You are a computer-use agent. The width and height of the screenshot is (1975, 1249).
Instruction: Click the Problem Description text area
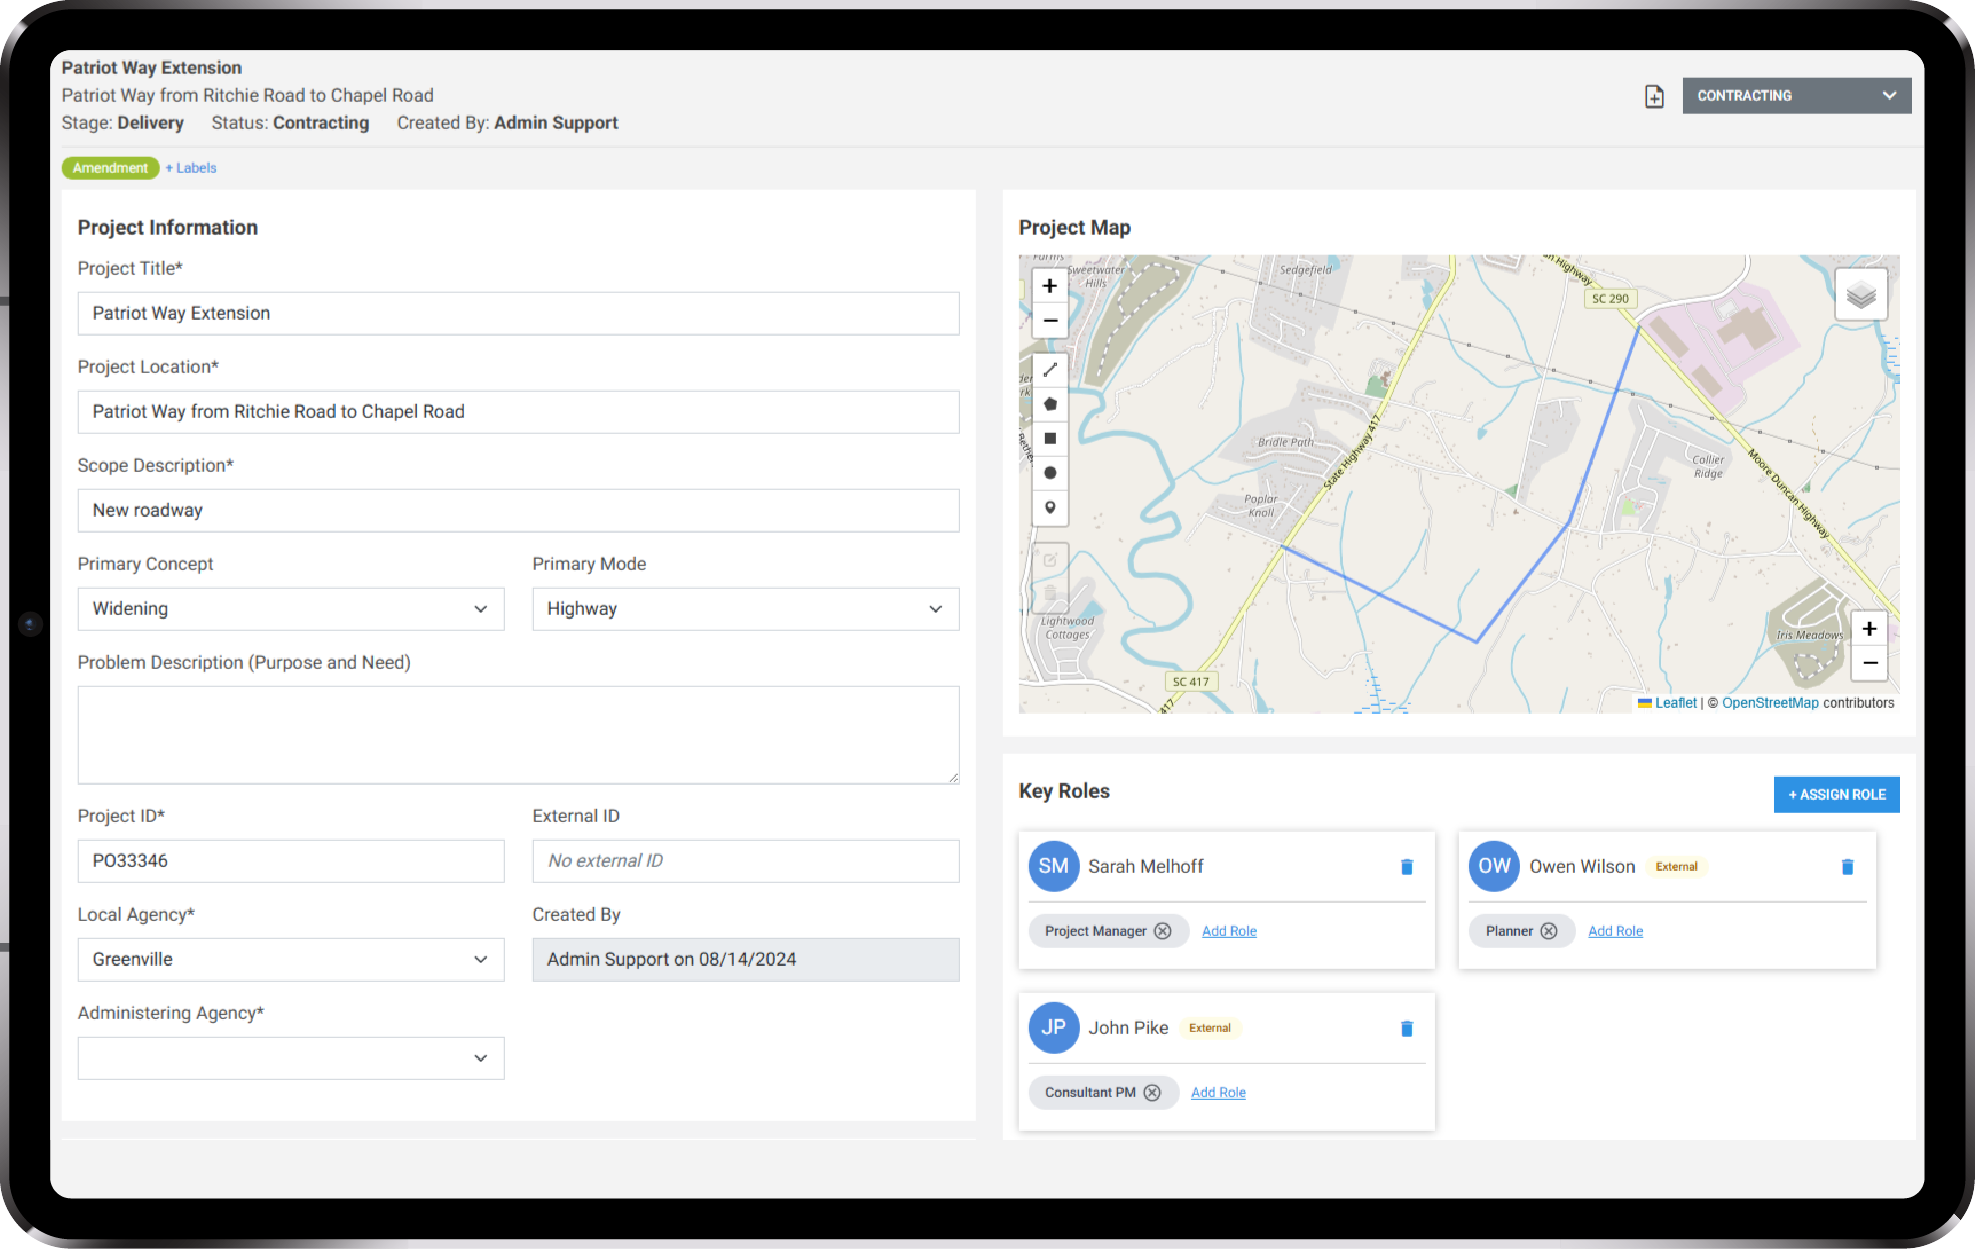[518, 735]
